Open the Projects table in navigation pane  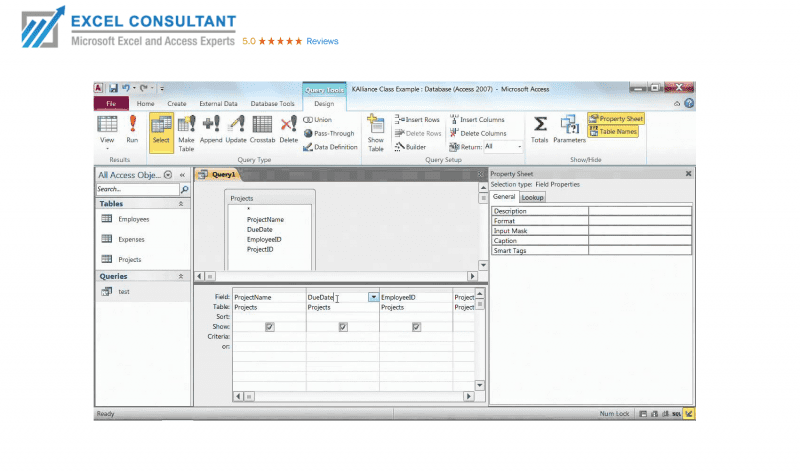click(x=130, y=260)
